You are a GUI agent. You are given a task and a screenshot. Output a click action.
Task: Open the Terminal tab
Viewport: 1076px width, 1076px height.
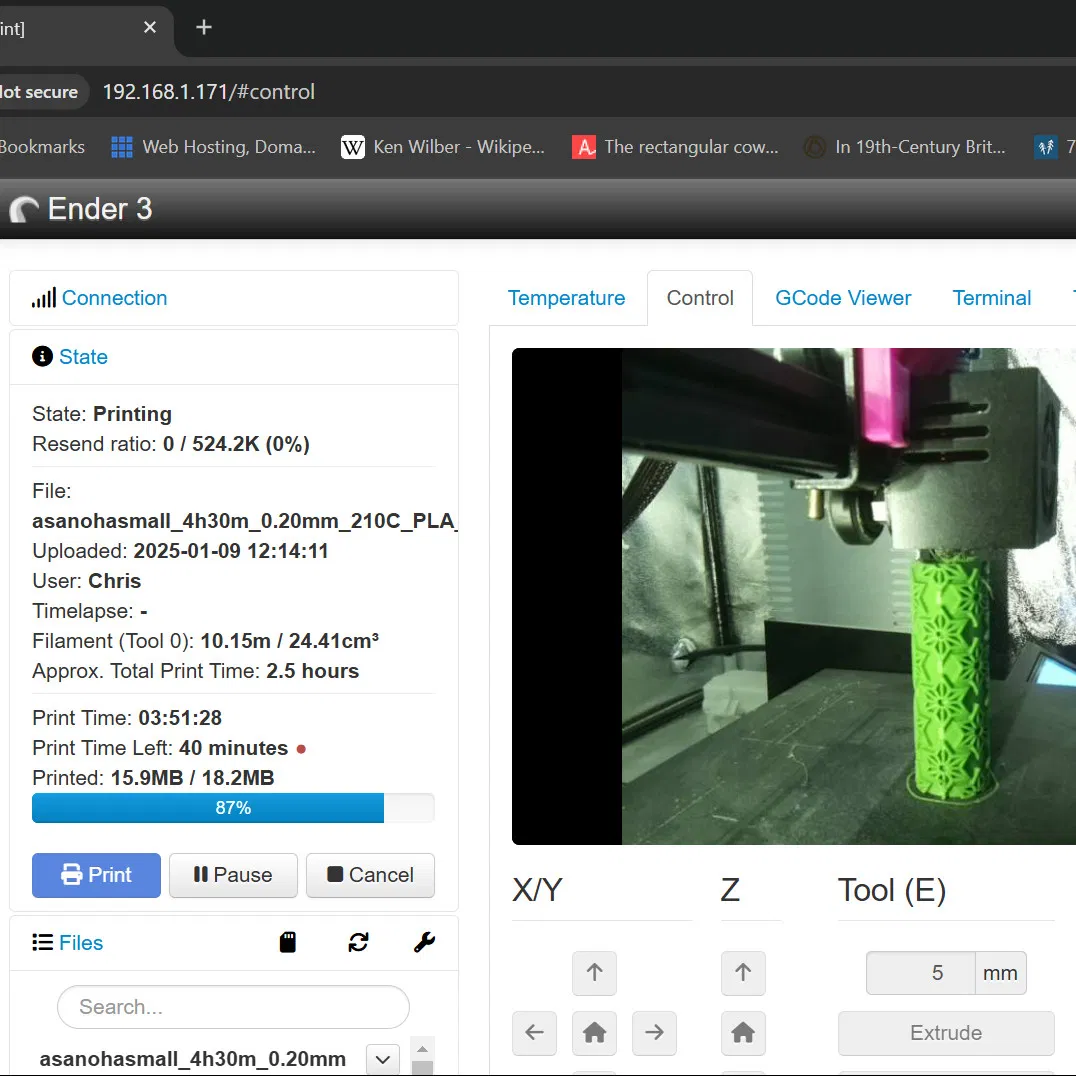click(x=992, y=298)
